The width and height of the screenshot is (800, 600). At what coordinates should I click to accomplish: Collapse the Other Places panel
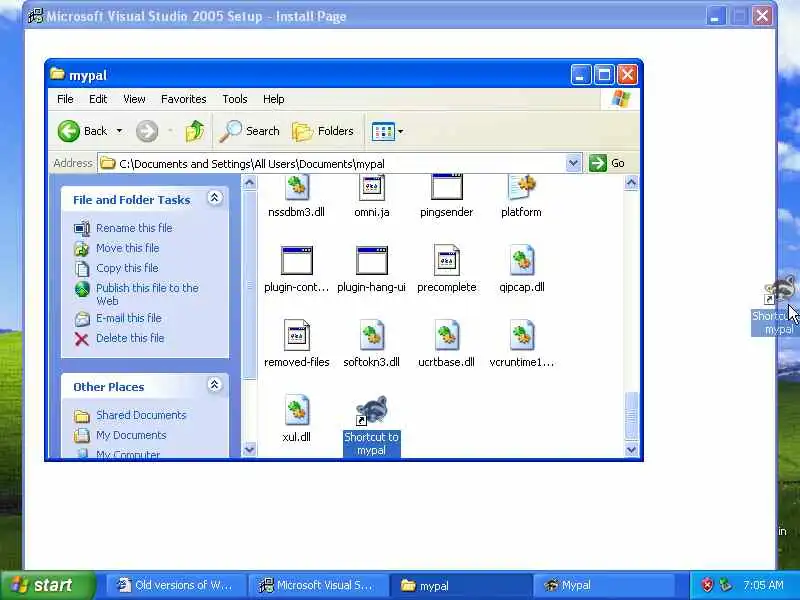click(x=214, y=385)
